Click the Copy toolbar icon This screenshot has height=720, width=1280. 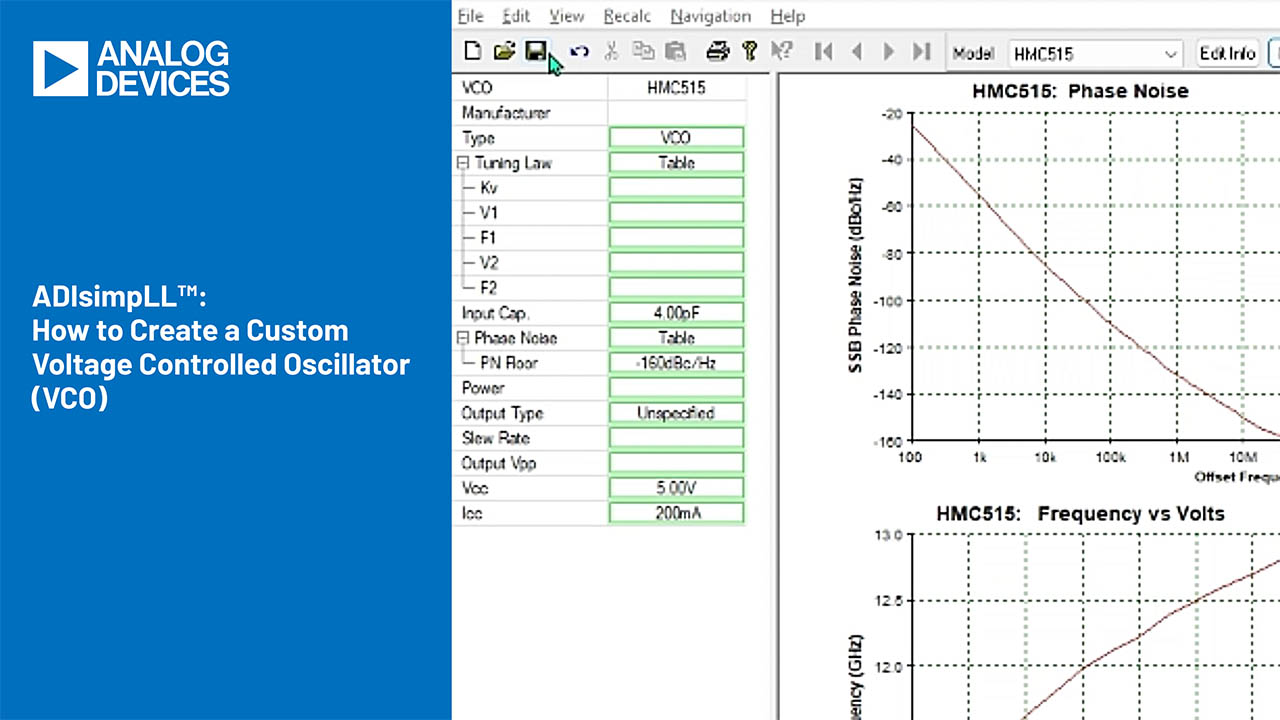pos(643,52)
